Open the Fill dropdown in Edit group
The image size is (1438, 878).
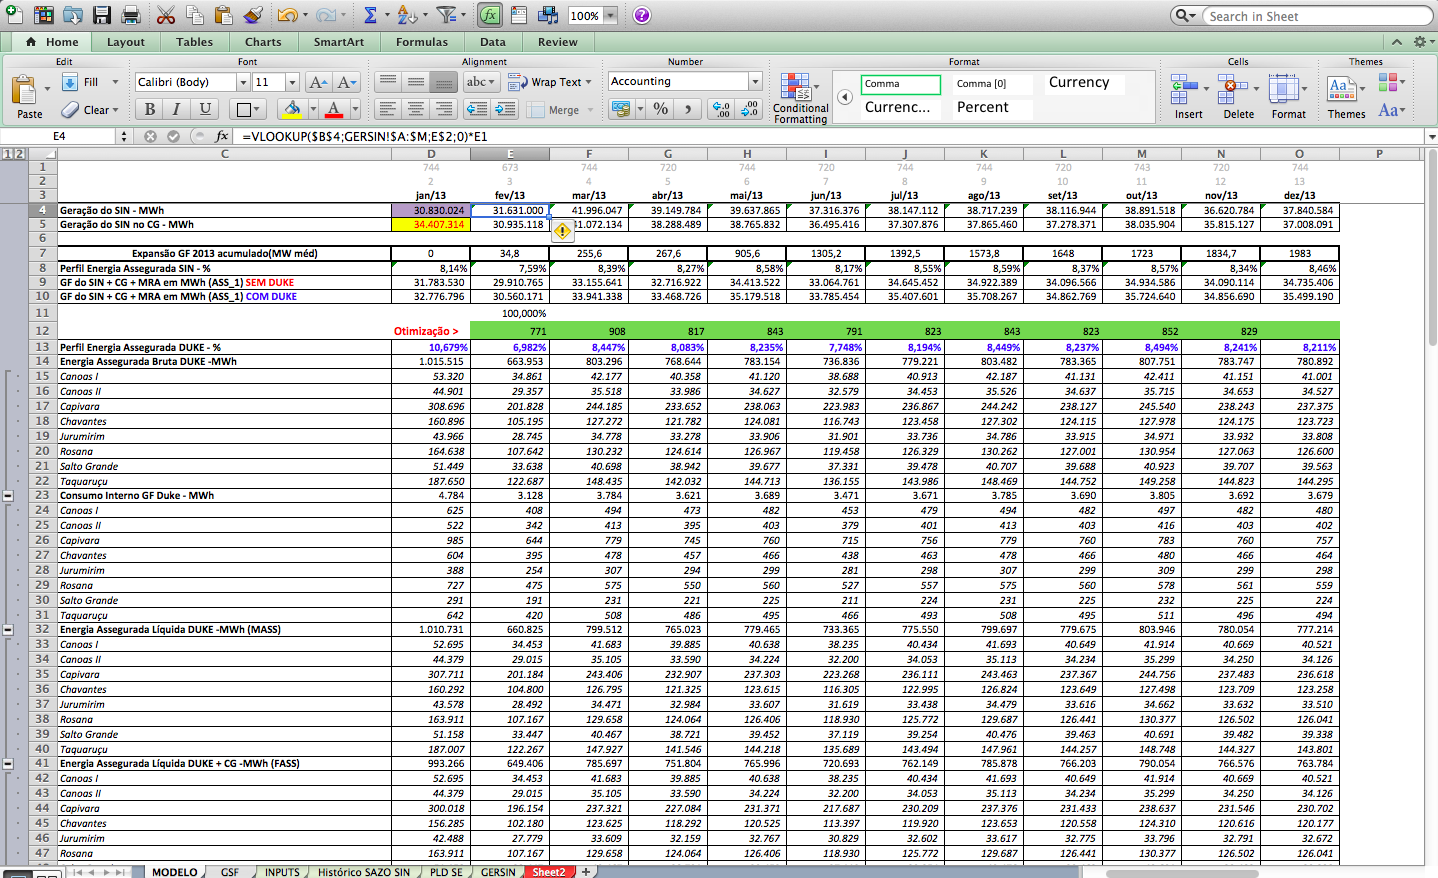(x=115, y=82)
